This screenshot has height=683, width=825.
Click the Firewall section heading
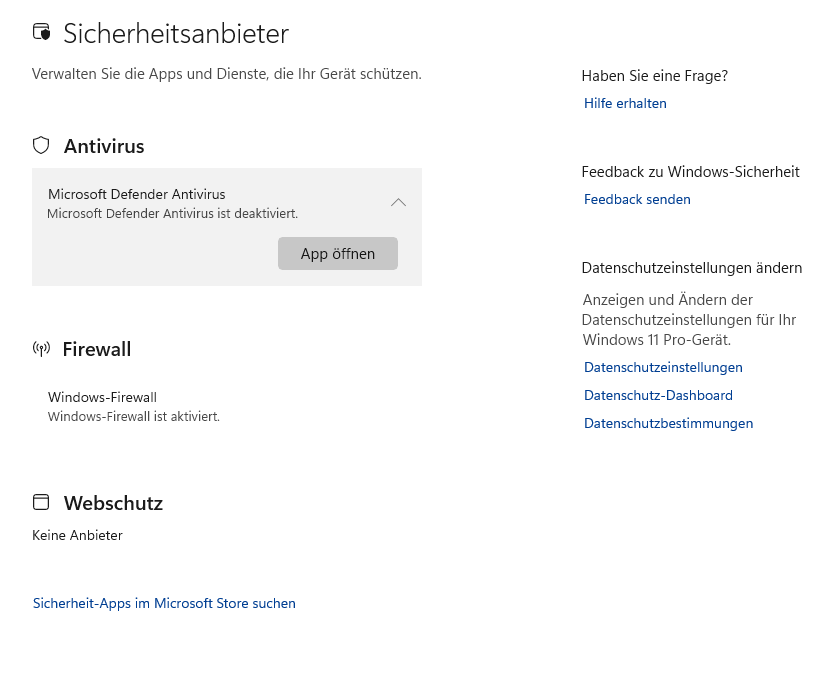(97, 349)
